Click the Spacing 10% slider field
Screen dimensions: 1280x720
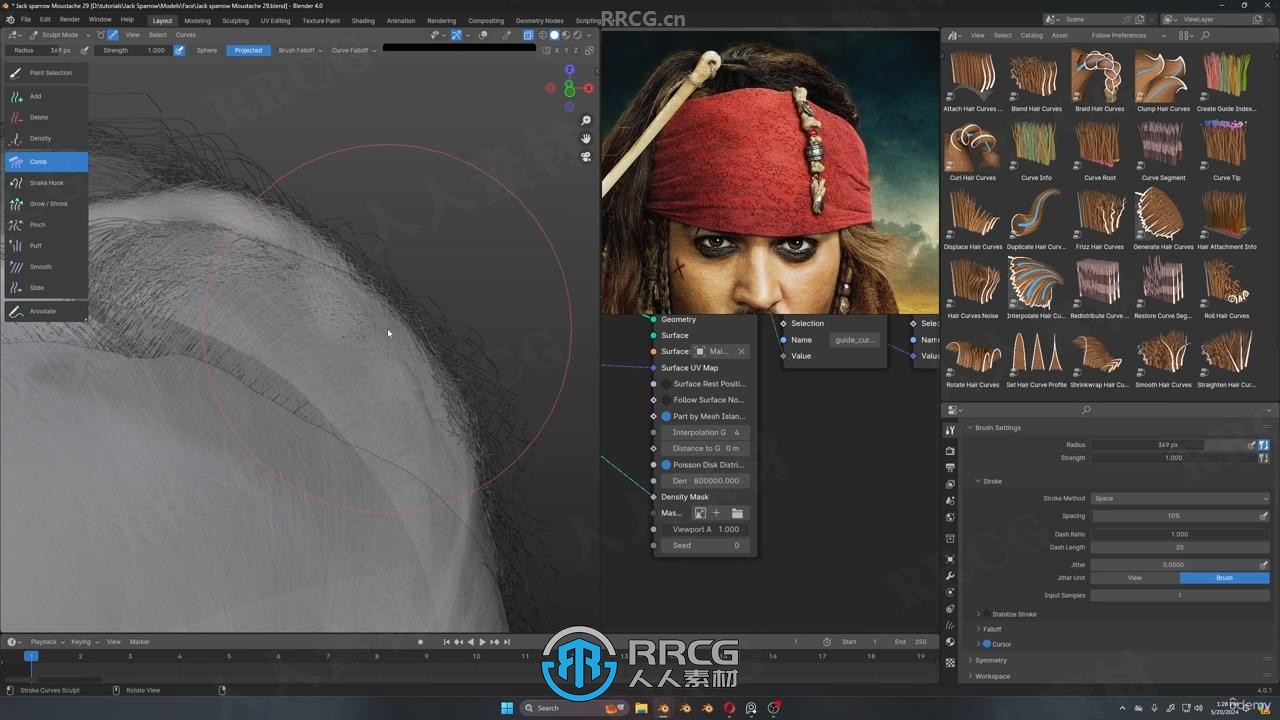(1173, 516)
